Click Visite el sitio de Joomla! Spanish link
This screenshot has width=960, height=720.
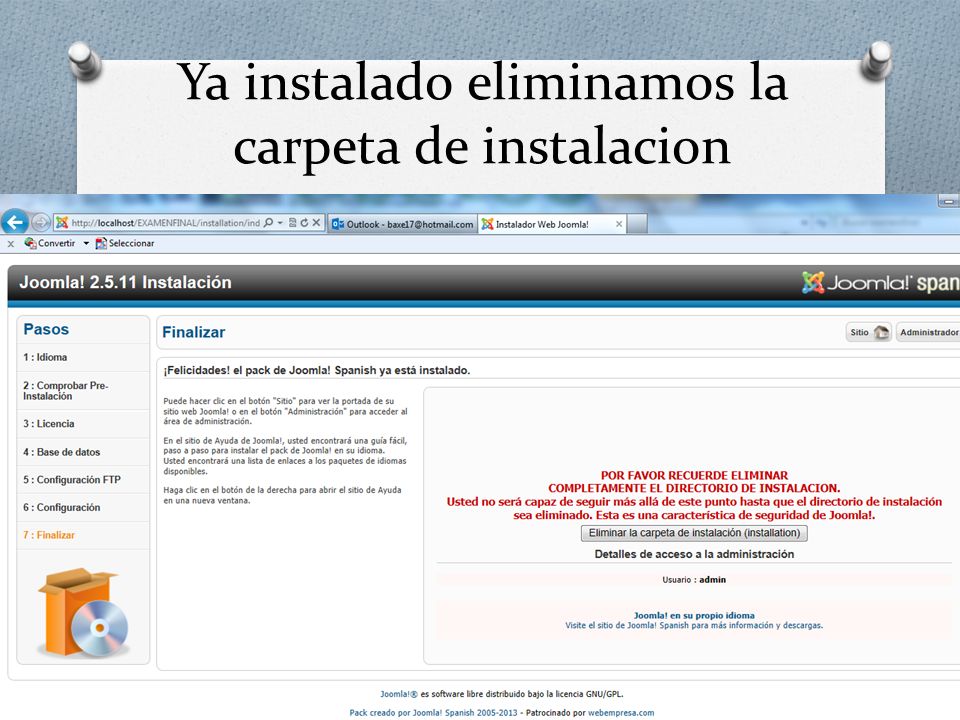tap(694, 625)
